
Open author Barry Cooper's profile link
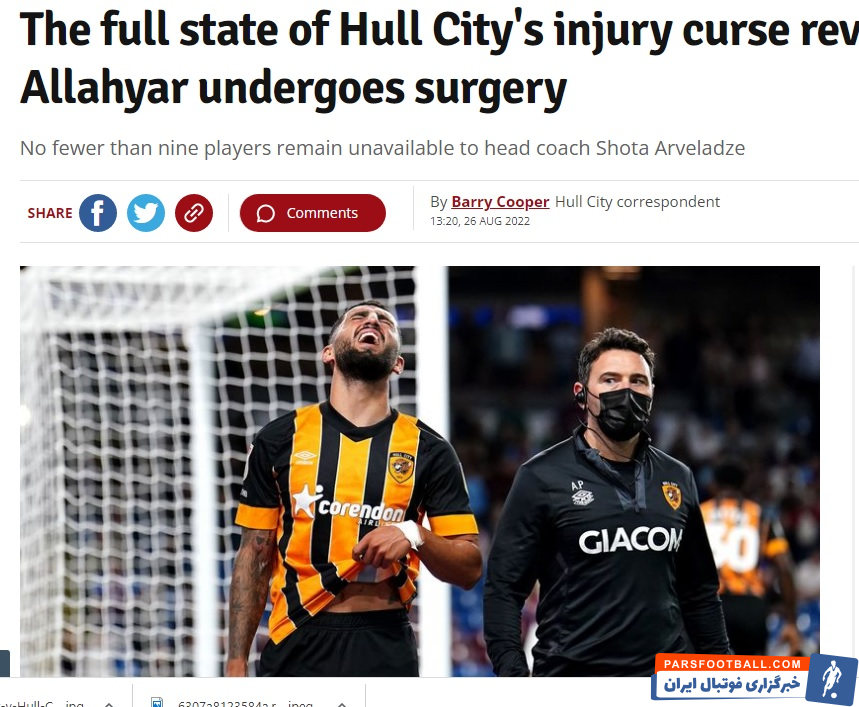click(x=500, y=202)
